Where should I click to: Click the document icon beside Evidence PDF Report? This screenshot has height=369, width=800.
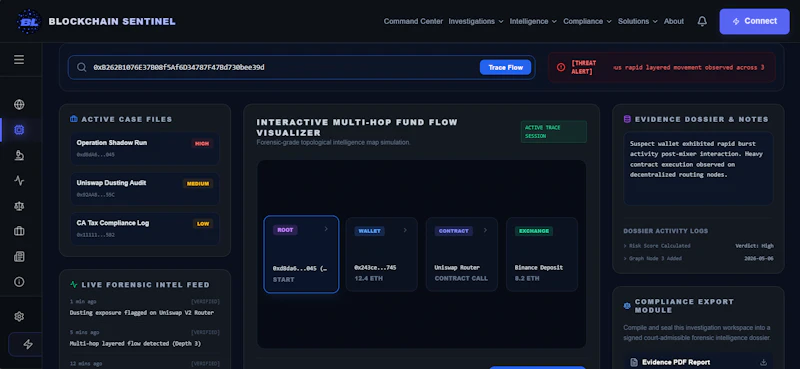click(x=634, y=362)
